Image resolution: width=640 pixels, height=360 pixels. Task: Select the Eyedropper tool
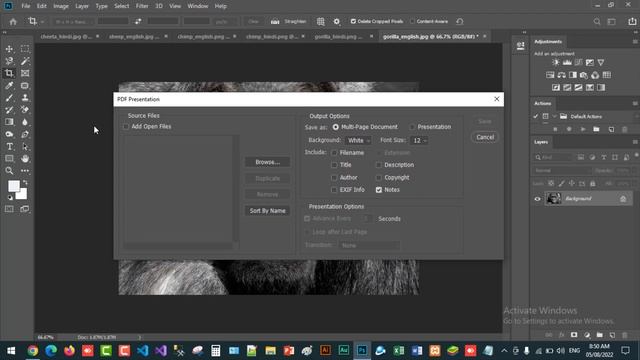tap(9, 86)
